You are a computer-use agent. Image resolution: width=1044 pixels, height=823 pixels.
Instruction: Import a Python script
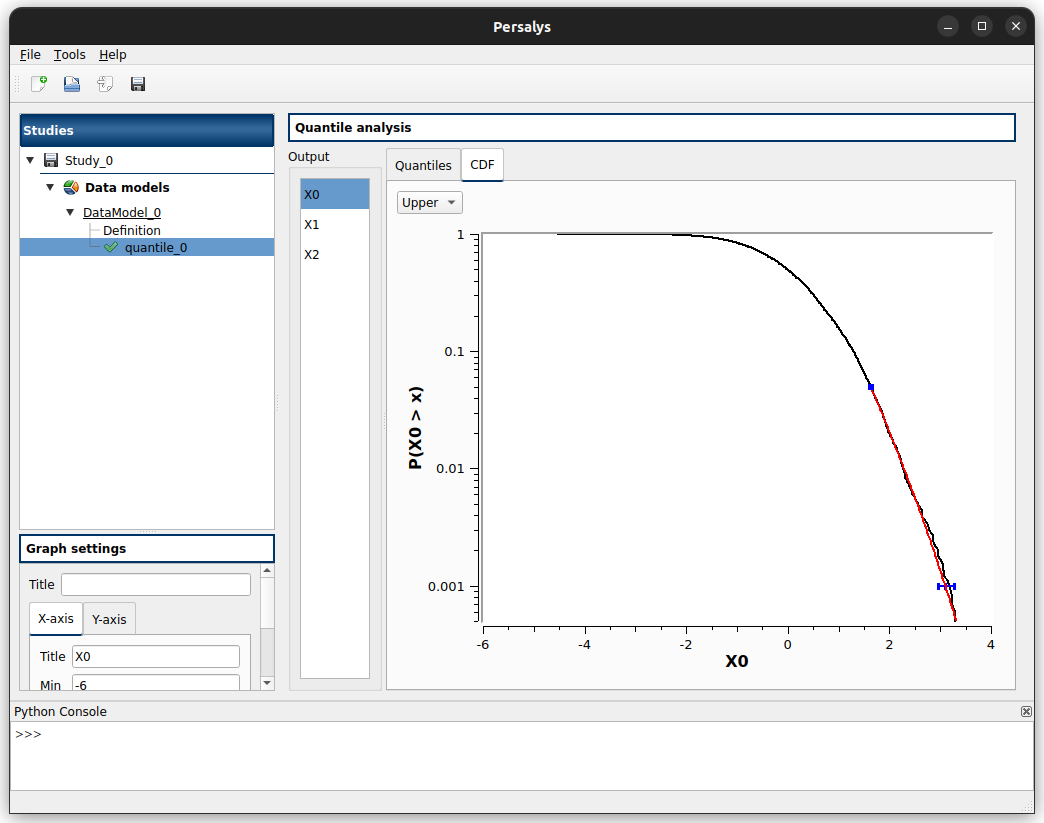104,84
